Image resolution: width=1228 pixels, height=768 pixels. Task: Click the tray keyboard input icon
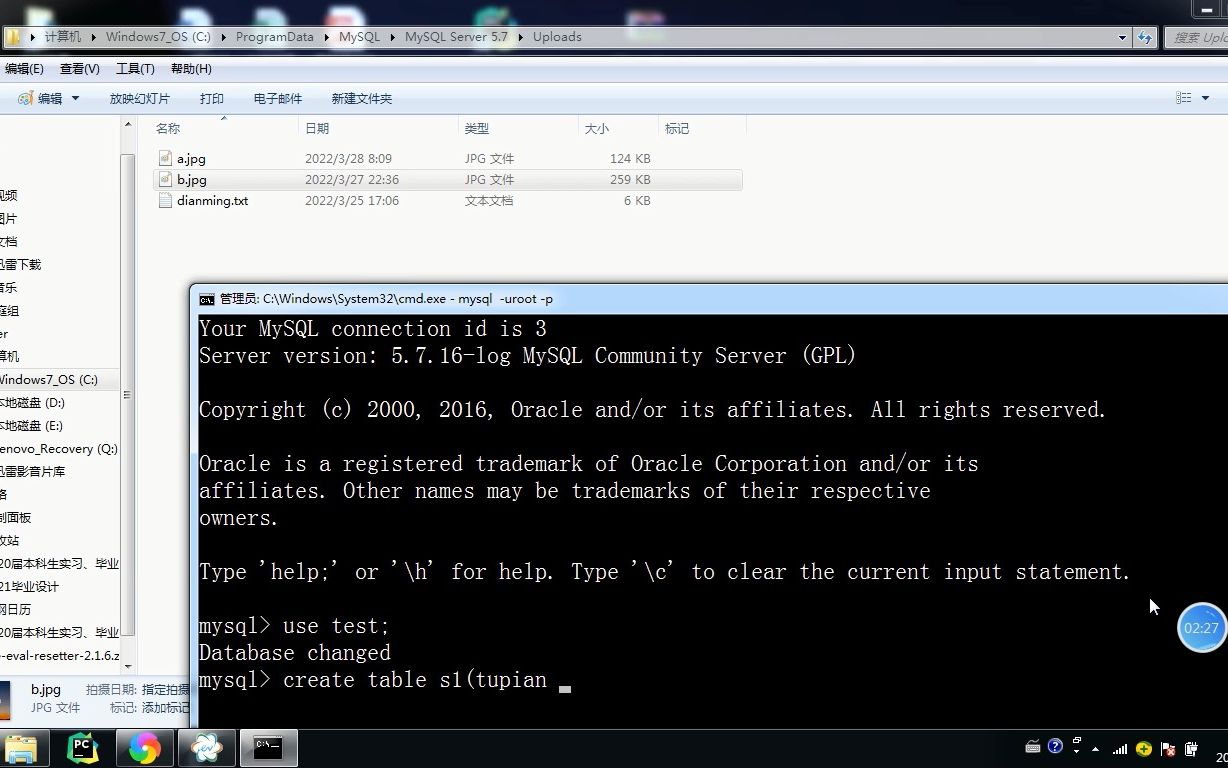point(1033,748)
